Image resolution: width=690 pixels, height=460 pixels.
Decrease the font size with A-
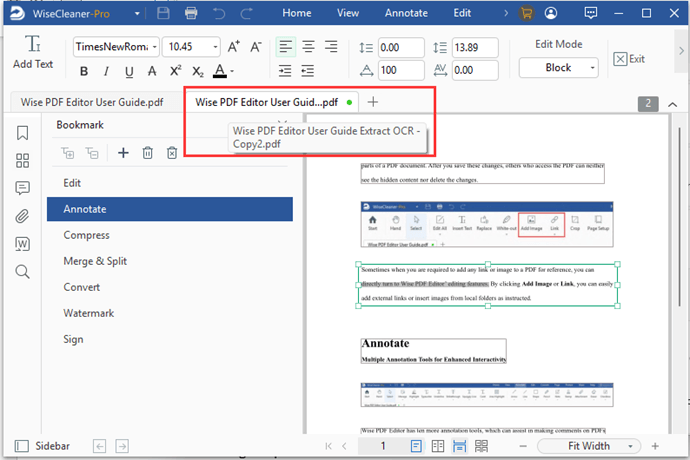click(x=256, y=47)
